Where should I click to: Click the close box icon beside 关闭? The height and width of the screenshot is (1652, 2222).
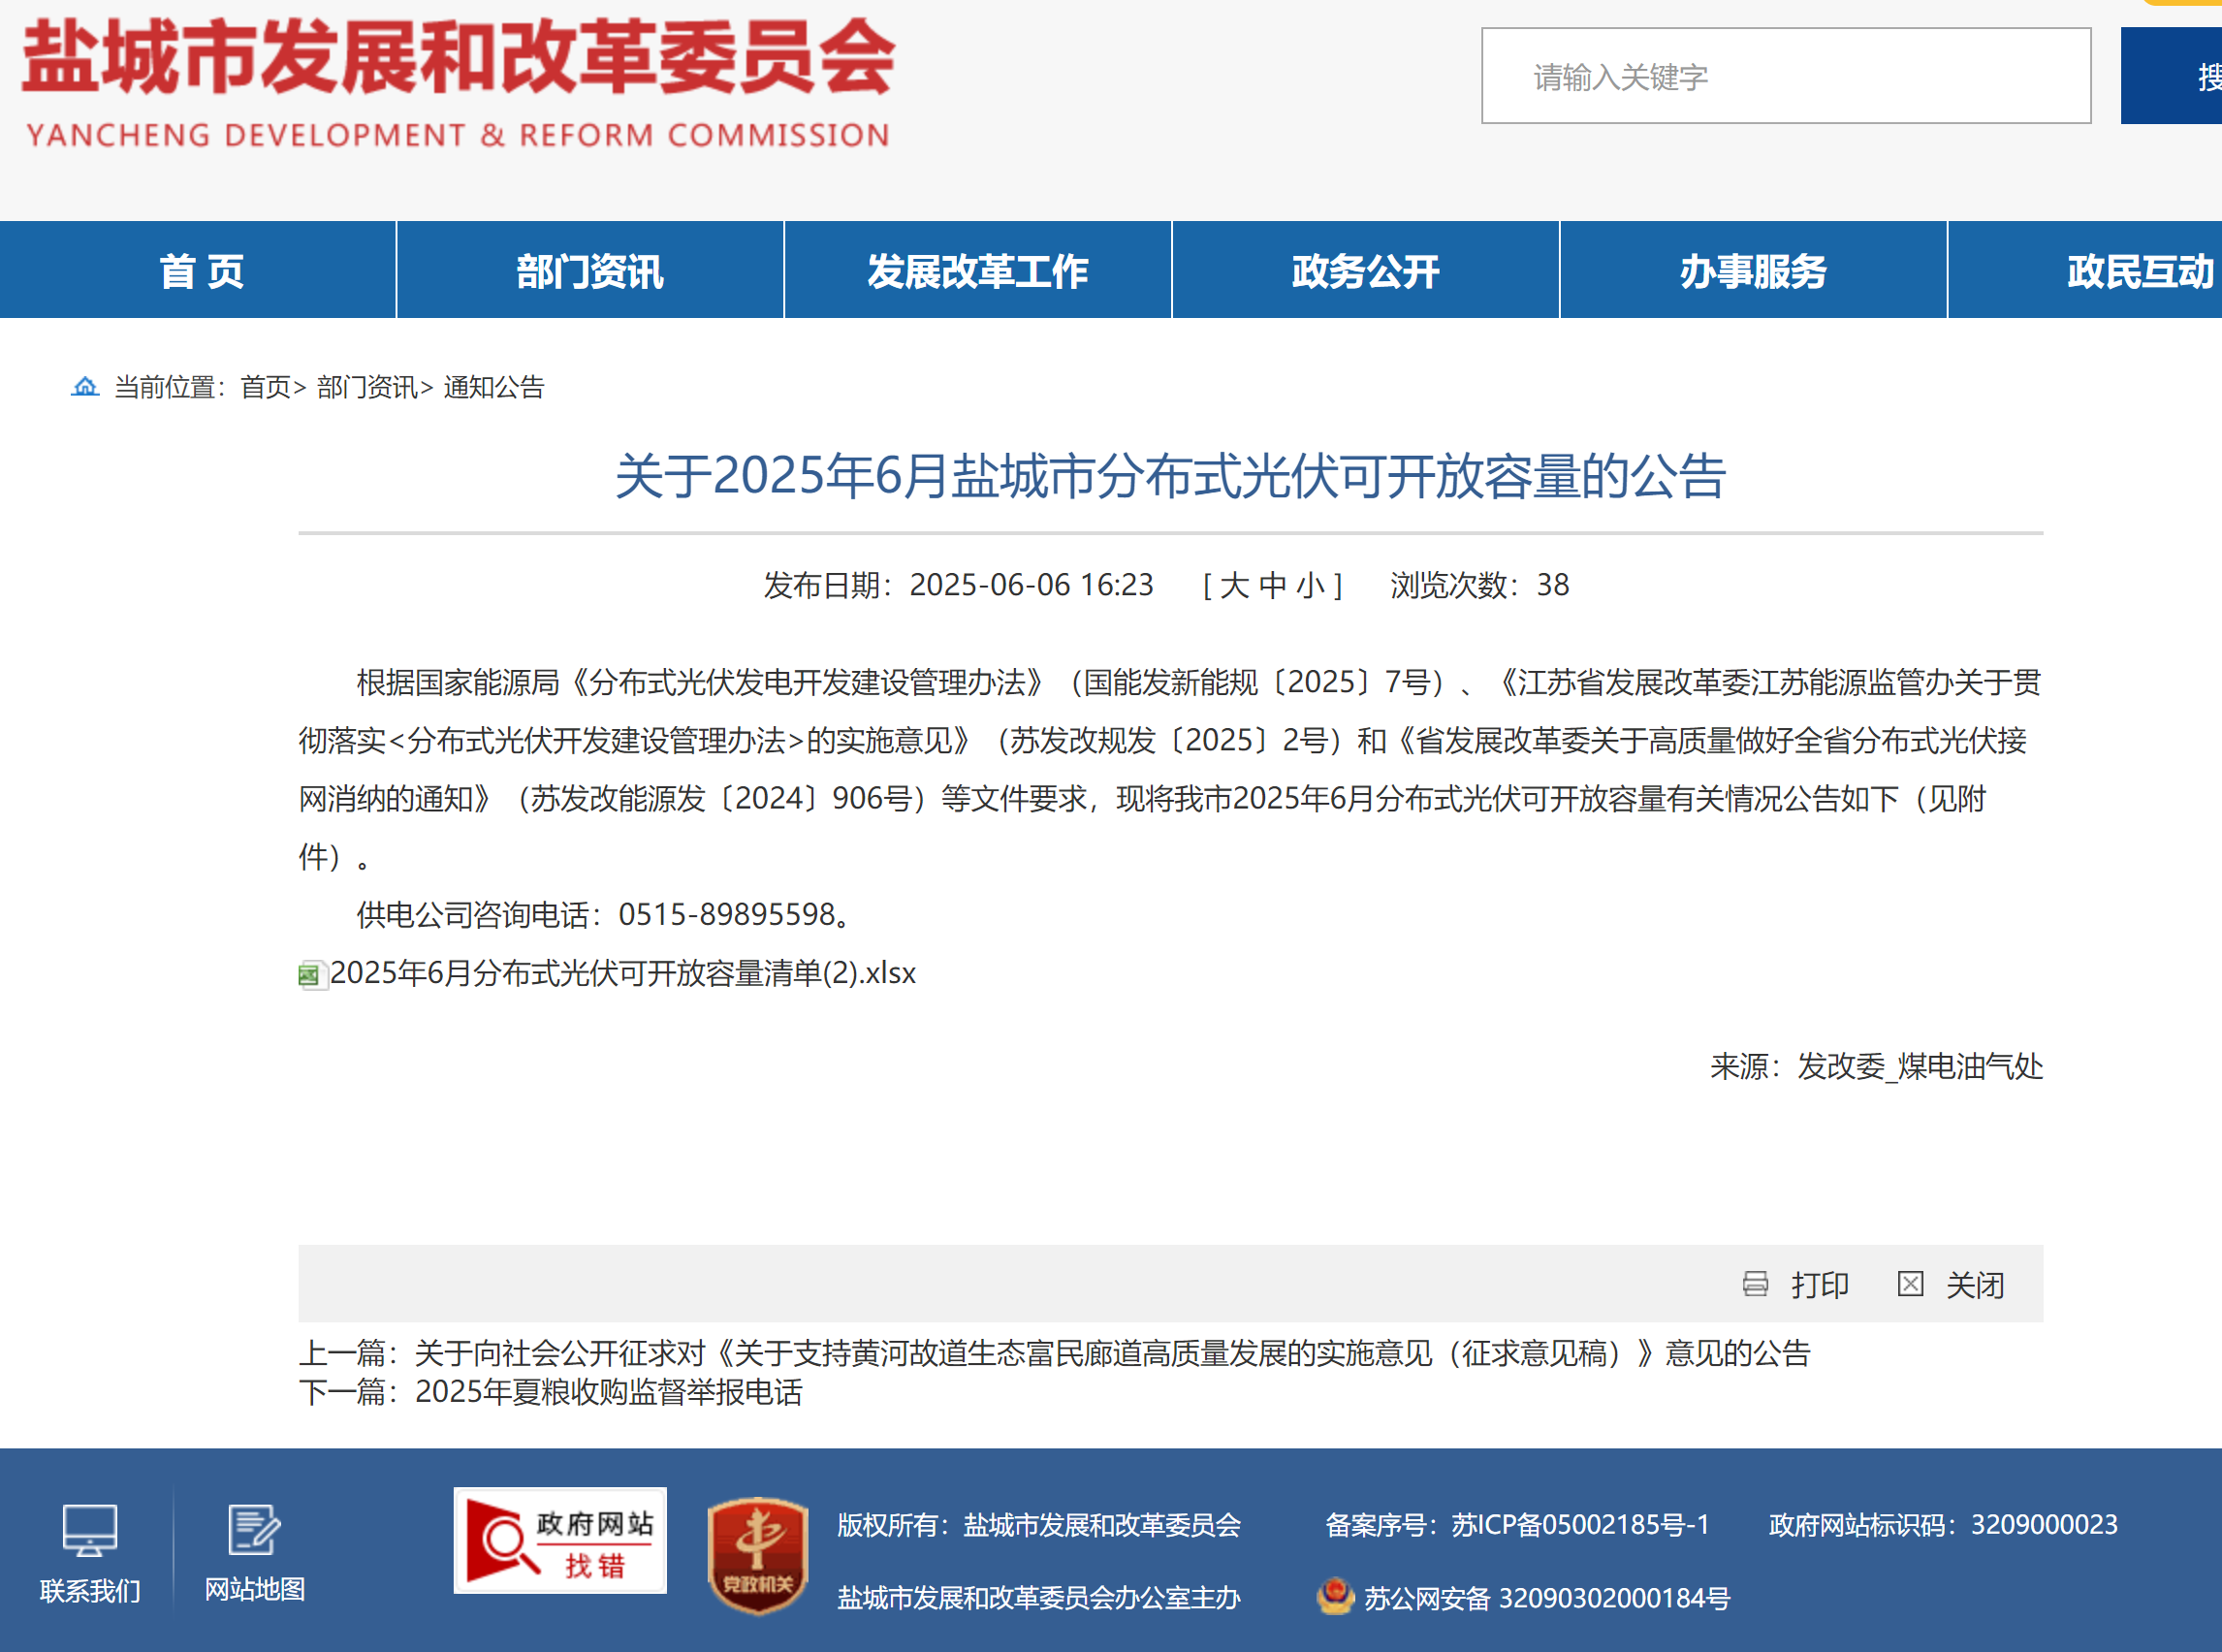[x=1910, y=1284]
